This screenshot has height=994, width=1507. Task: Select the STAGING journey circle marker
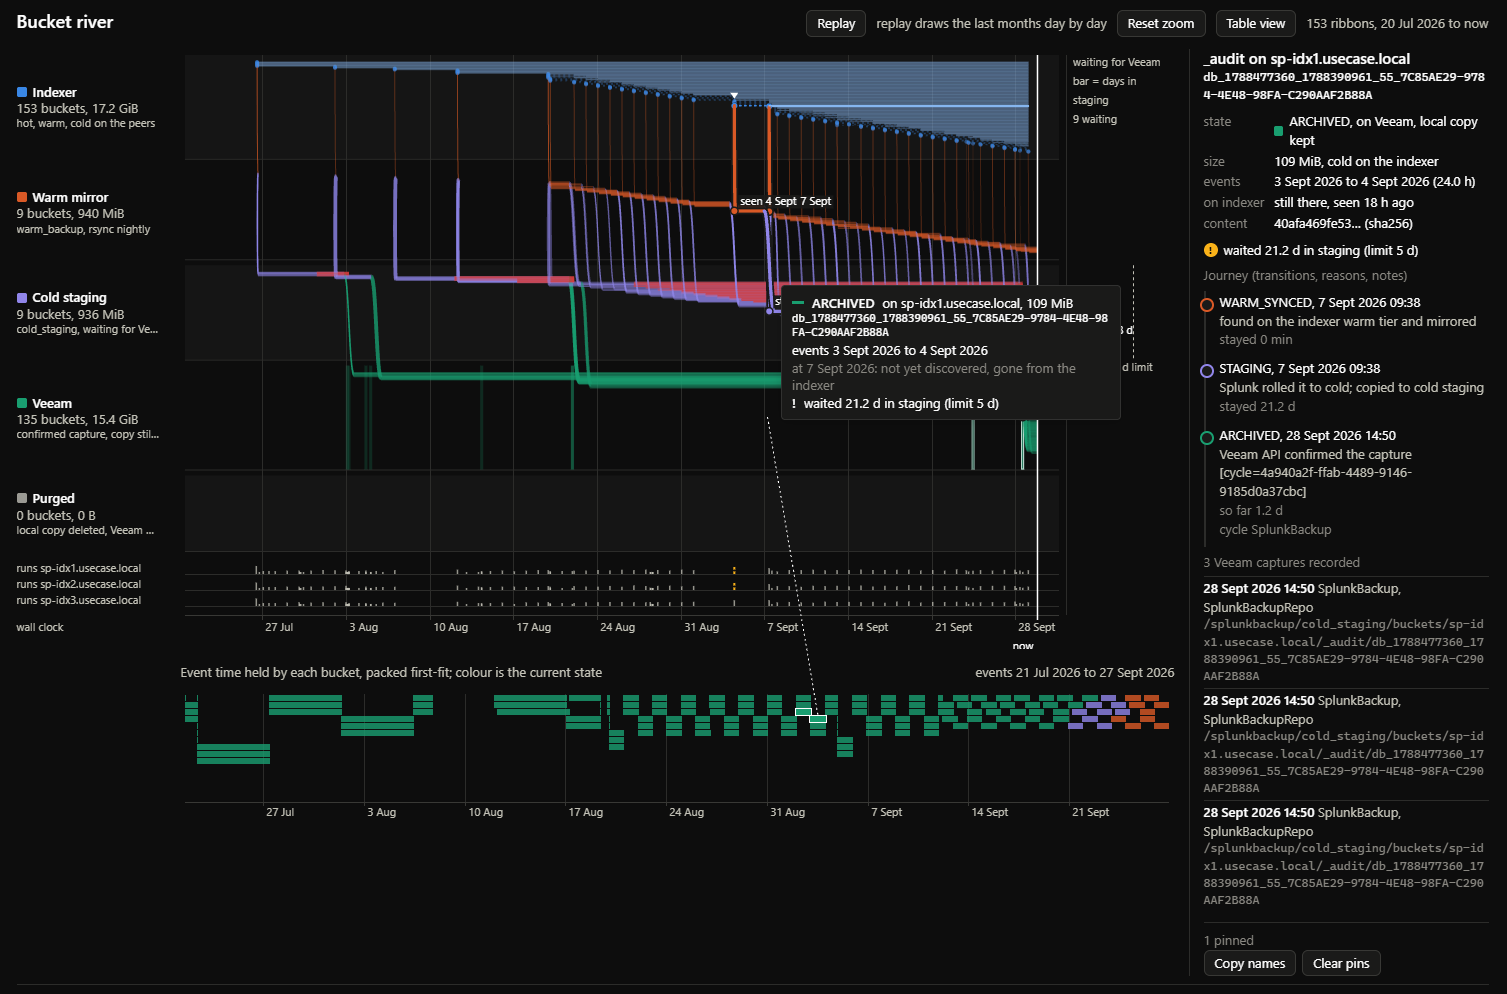[x=1207, y=370]
